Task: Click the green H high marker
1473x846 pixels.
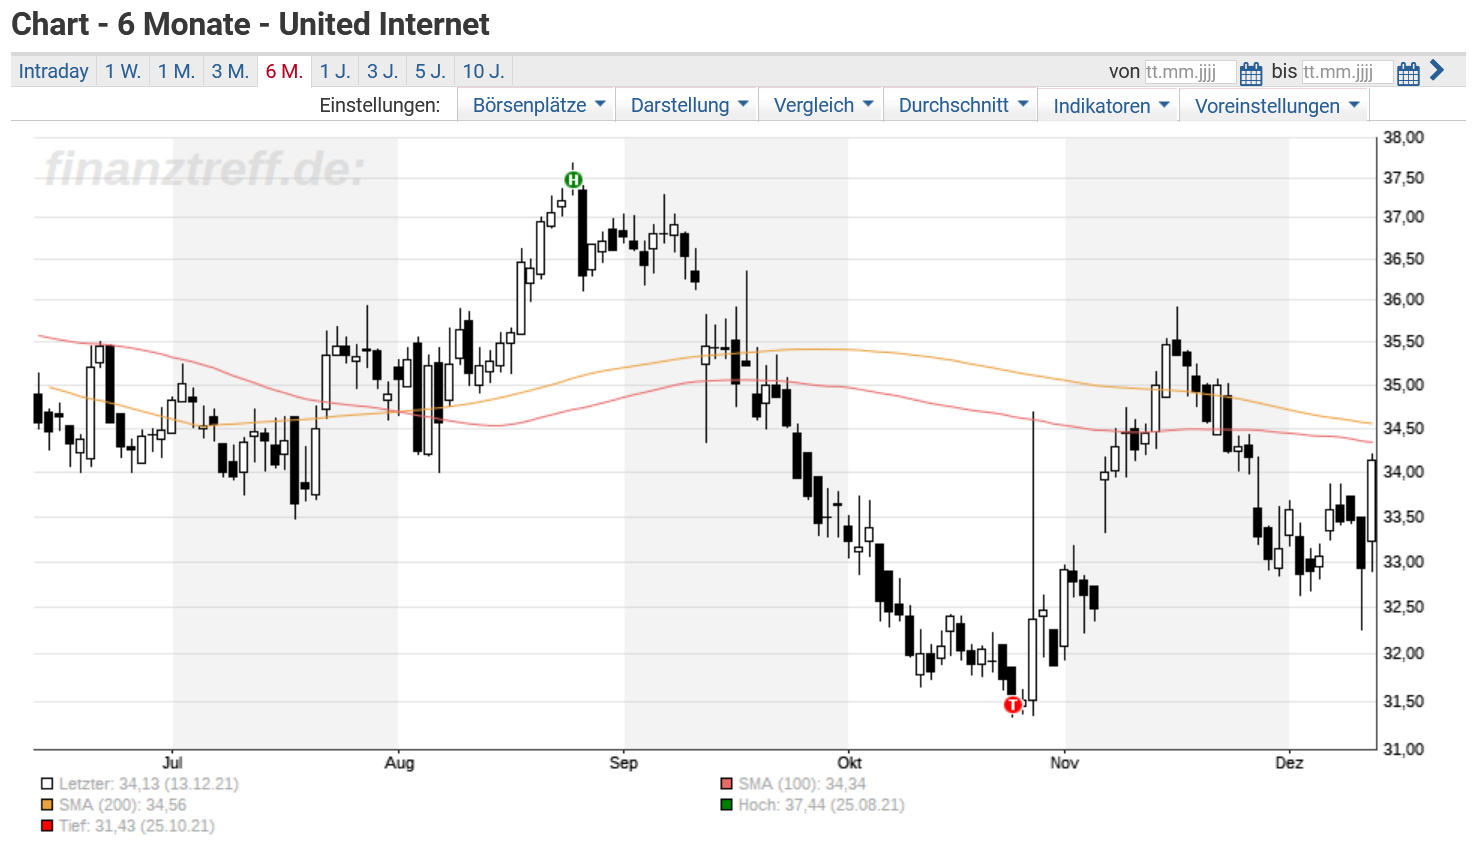Action: 573,180
